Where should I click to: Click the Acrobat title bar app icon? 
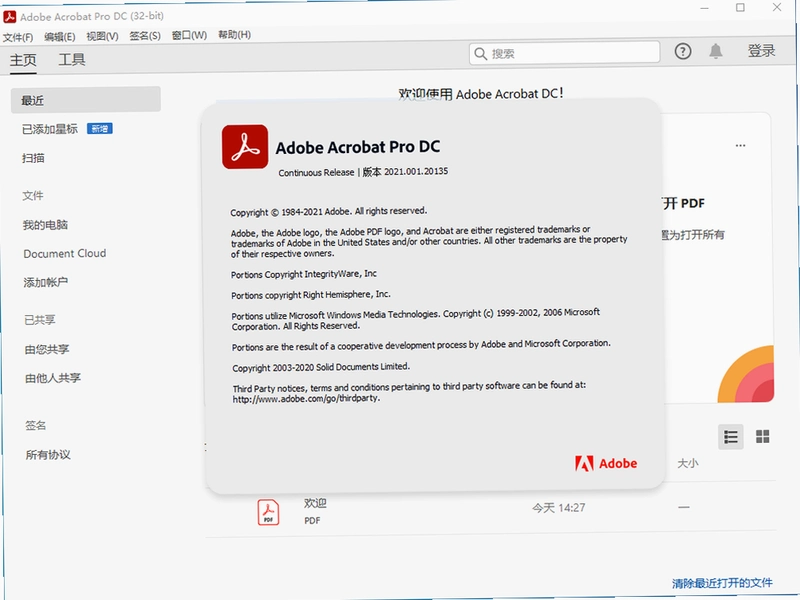click(10, 16)
